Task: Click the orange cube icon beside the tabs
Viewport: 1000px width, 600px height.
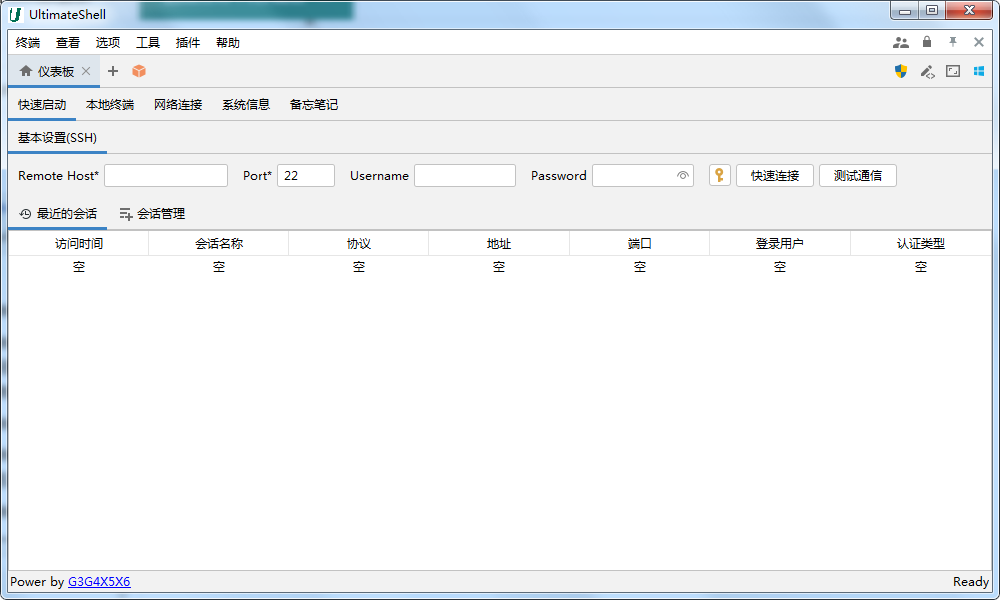Action: coord(139,71)
